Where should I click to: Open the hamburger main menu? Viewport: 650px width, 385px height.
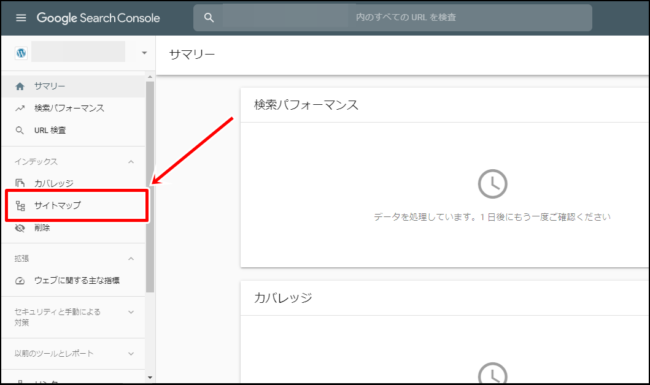tap(21, 18)
